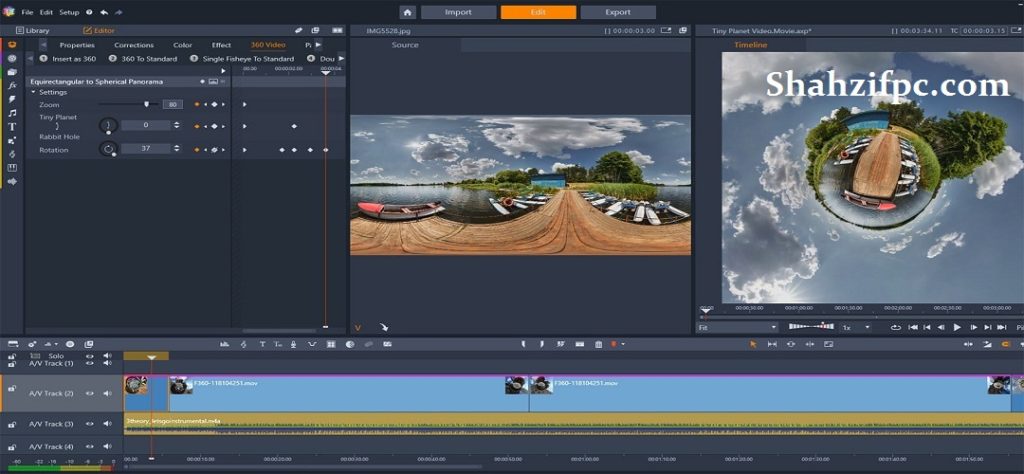Switch to the Corrections tab
Screen dimensions: 1024x474
point(134,45)
